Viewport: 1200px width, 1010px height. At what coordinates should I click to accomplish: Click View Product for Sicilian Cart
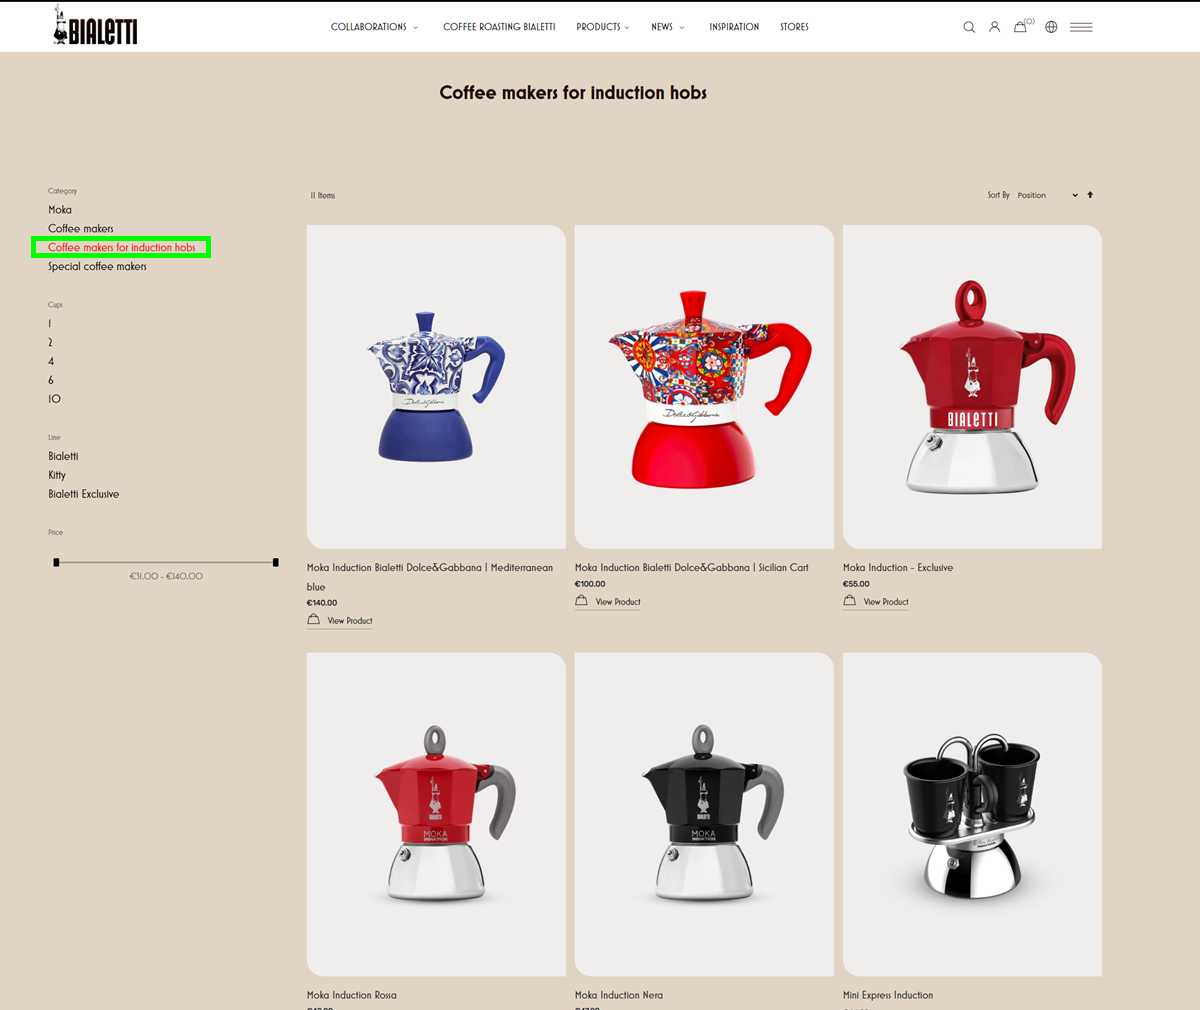pyautogui.click(x=618, y=602)
